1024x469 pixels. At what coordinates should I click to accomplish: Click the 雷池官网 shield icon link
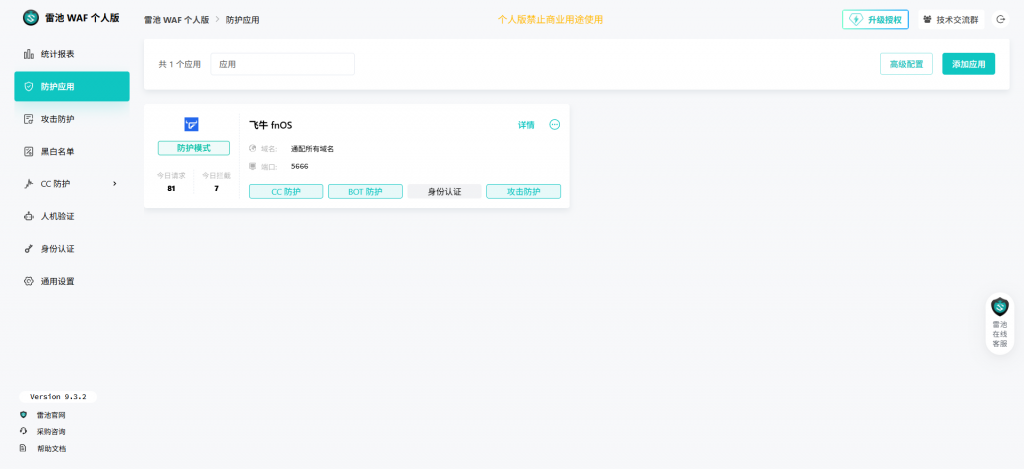tap(24, 415)
